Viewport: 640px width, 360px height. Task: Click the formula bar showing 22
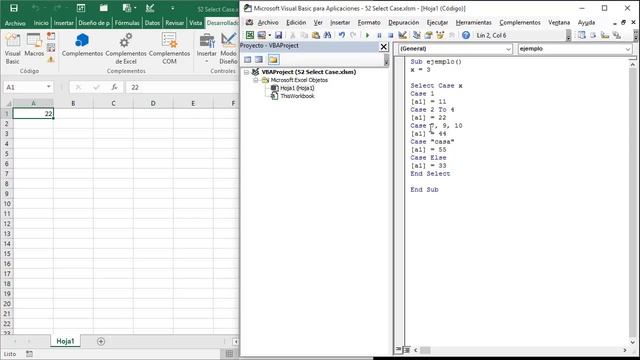[182, 87]
